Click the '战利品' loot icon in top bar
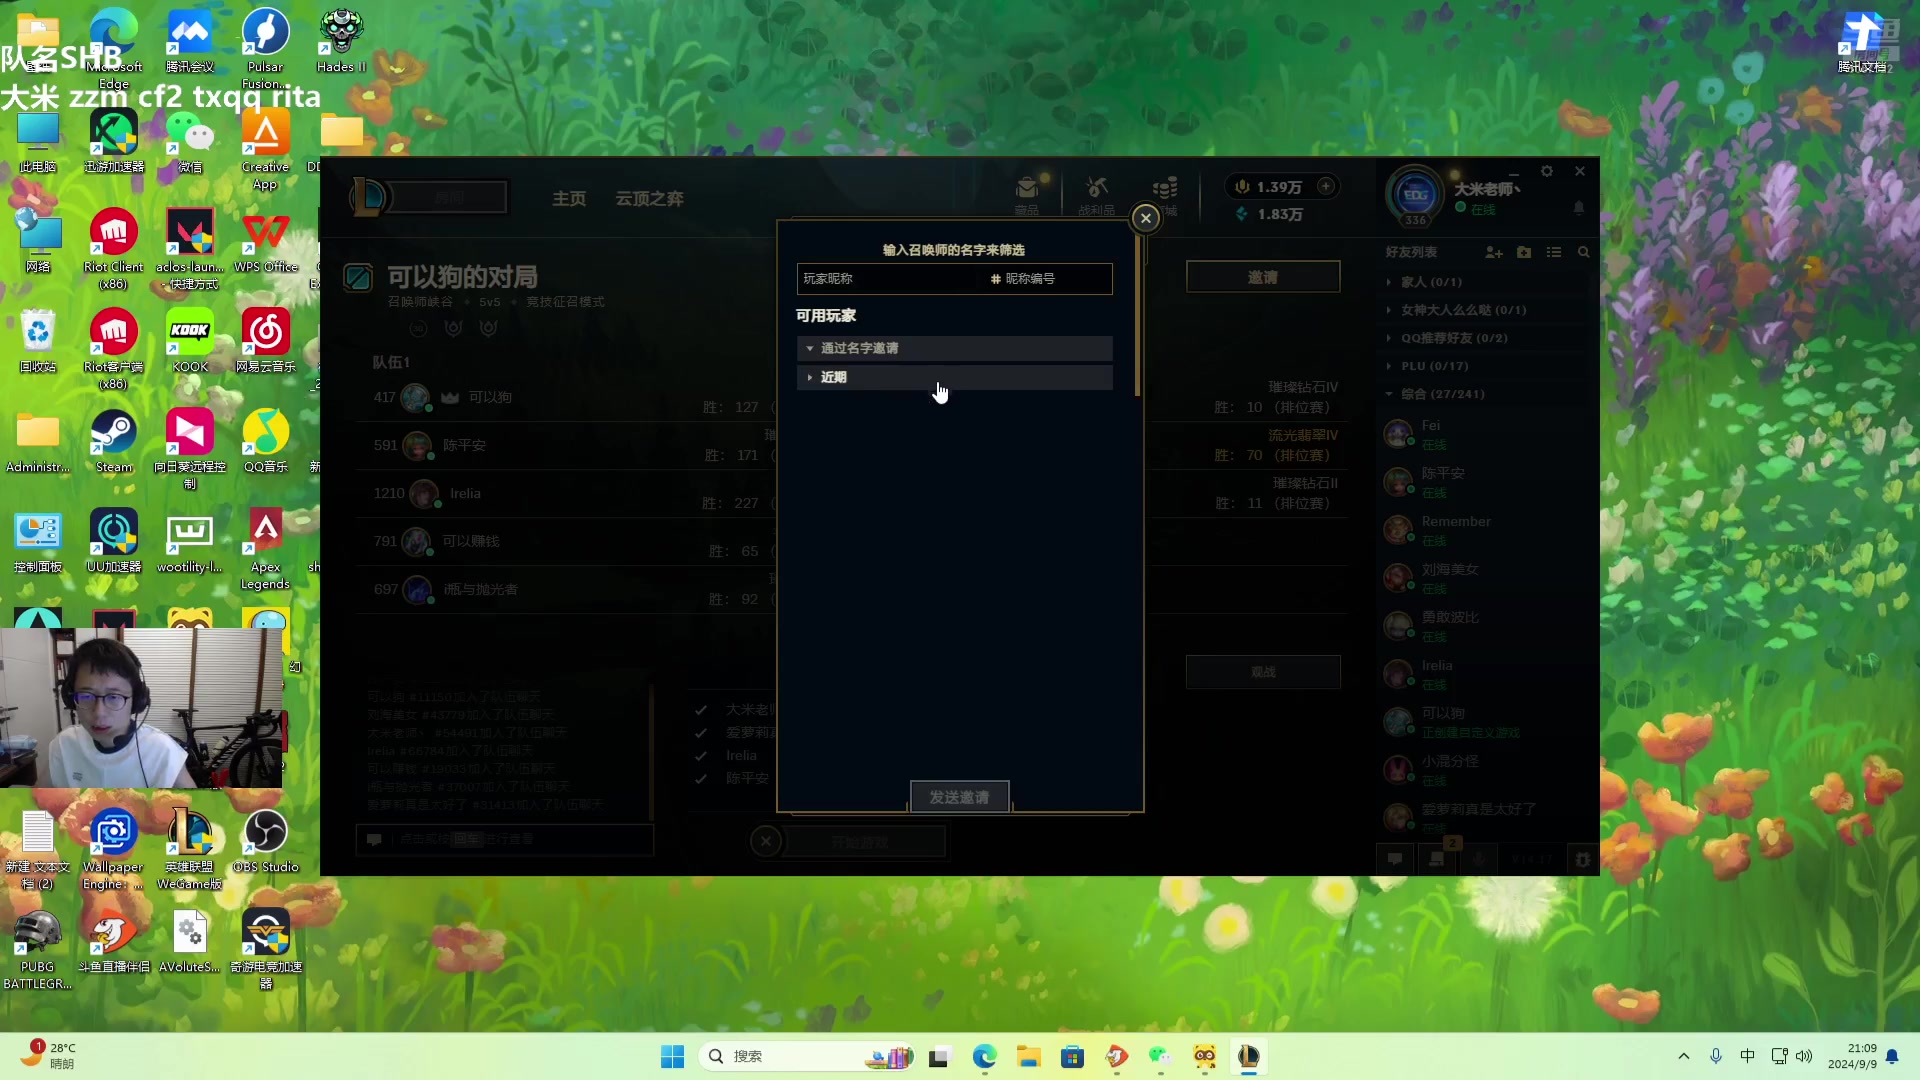The image size is (1920, 1080). click(x=1096, y=195)
